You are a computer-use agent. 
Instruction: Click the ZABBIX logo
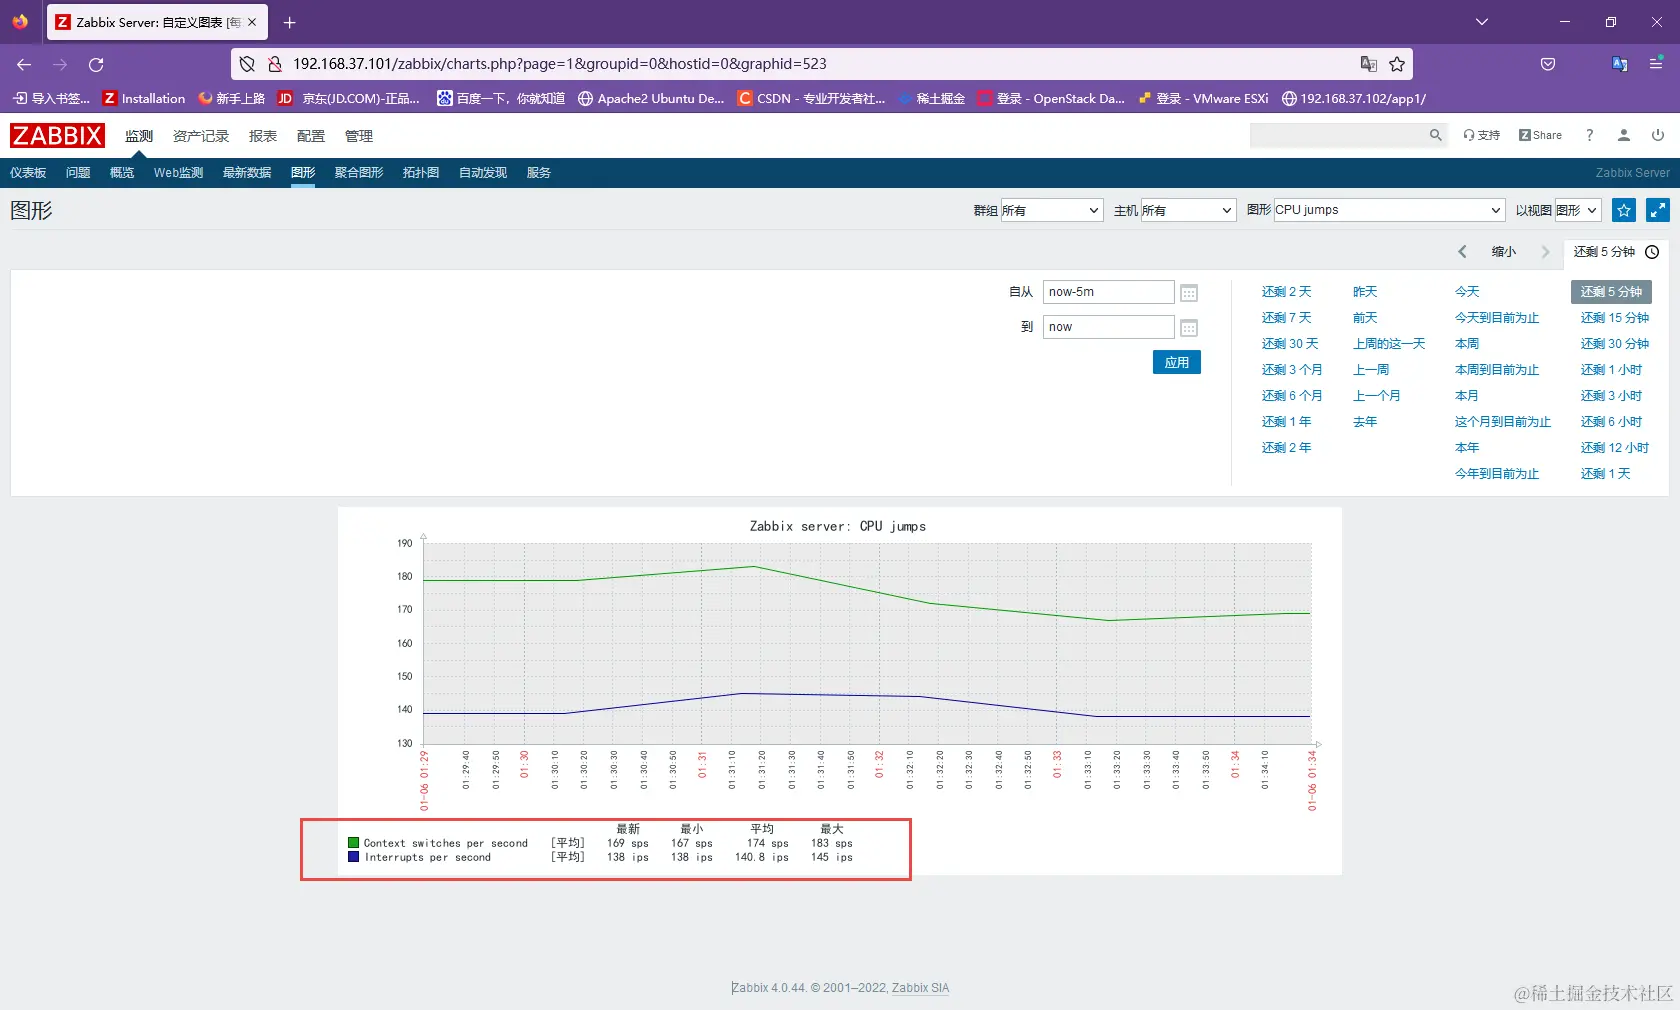tap(57, 135)
